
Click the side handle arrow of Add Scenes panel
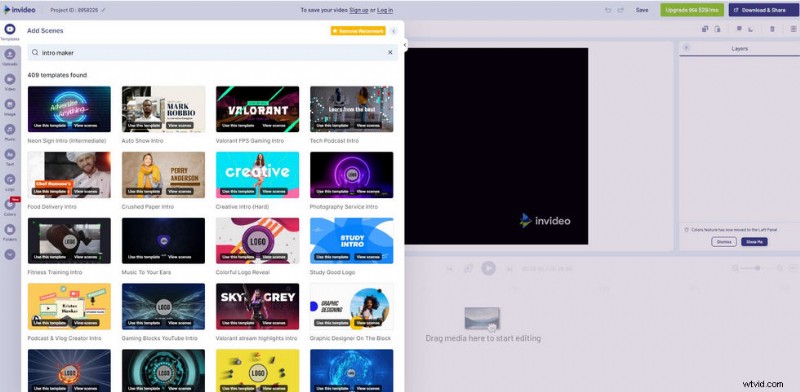(405, 45)
